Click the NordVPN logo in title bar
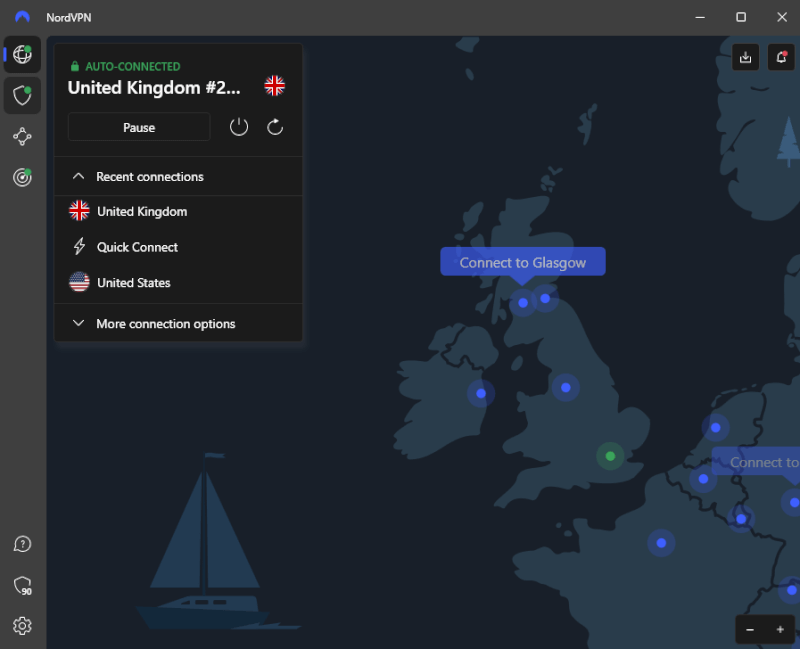The width and height of the screenshot is (800, 649). tap(22, 17)
